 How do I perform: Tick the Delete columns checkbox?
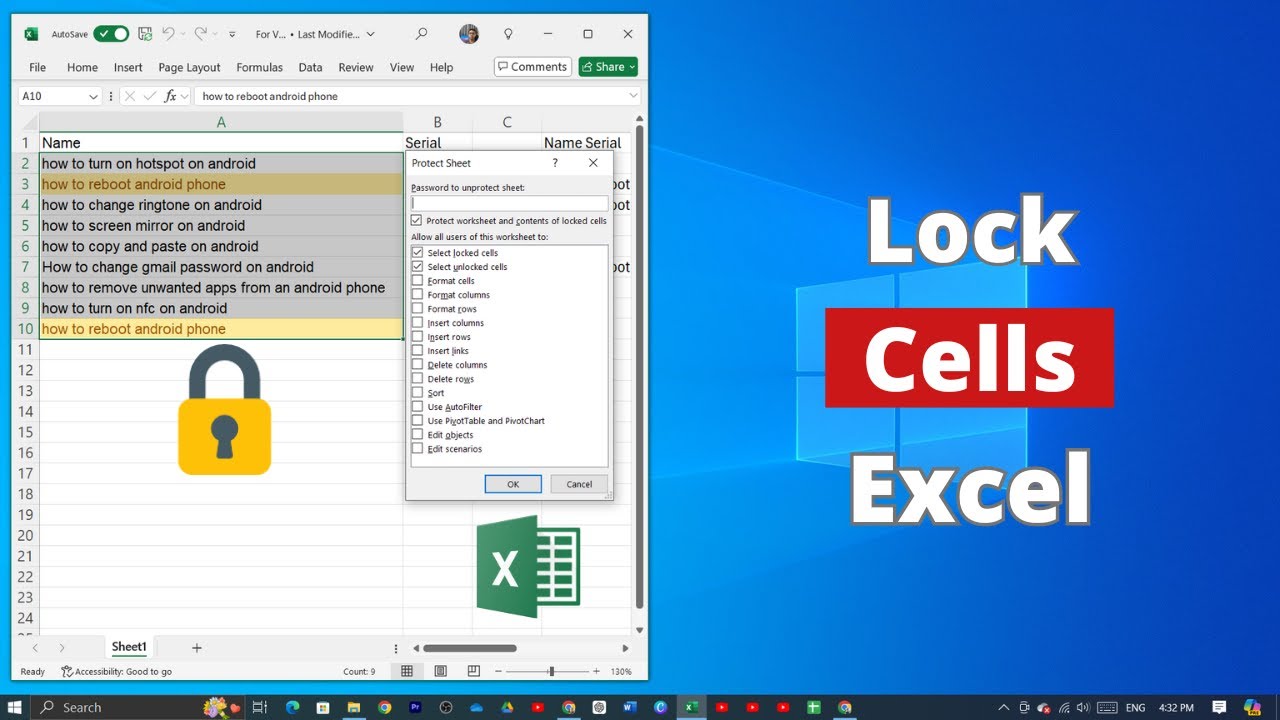(x=418, y=365)
